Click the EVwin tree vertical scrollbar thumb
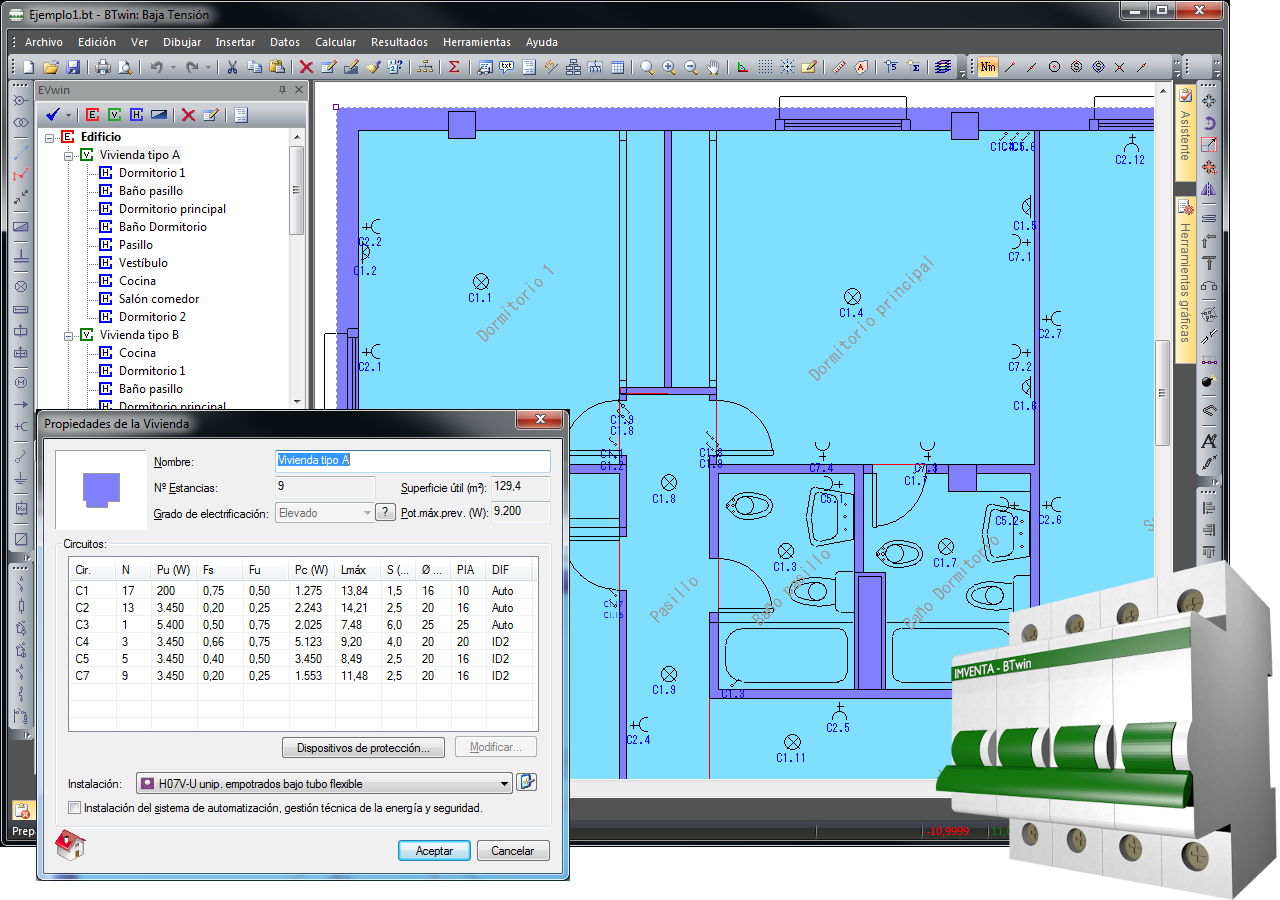 point(297,190)
